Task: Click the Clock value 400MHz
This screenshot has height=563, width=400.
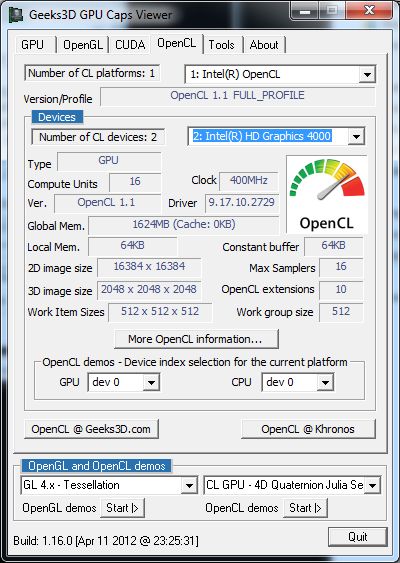Action: tap(248, 181)
